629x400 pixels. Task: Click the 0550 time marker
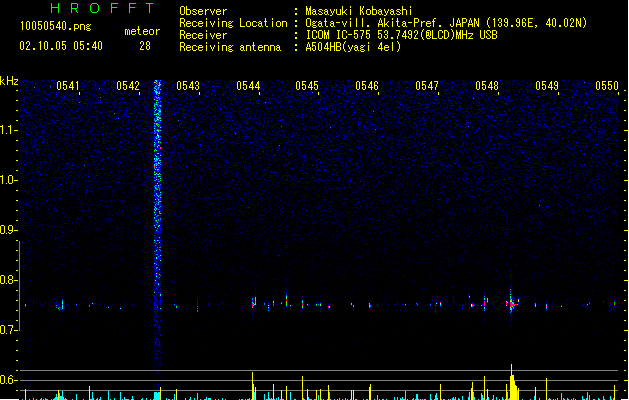[x=607, y=86]
